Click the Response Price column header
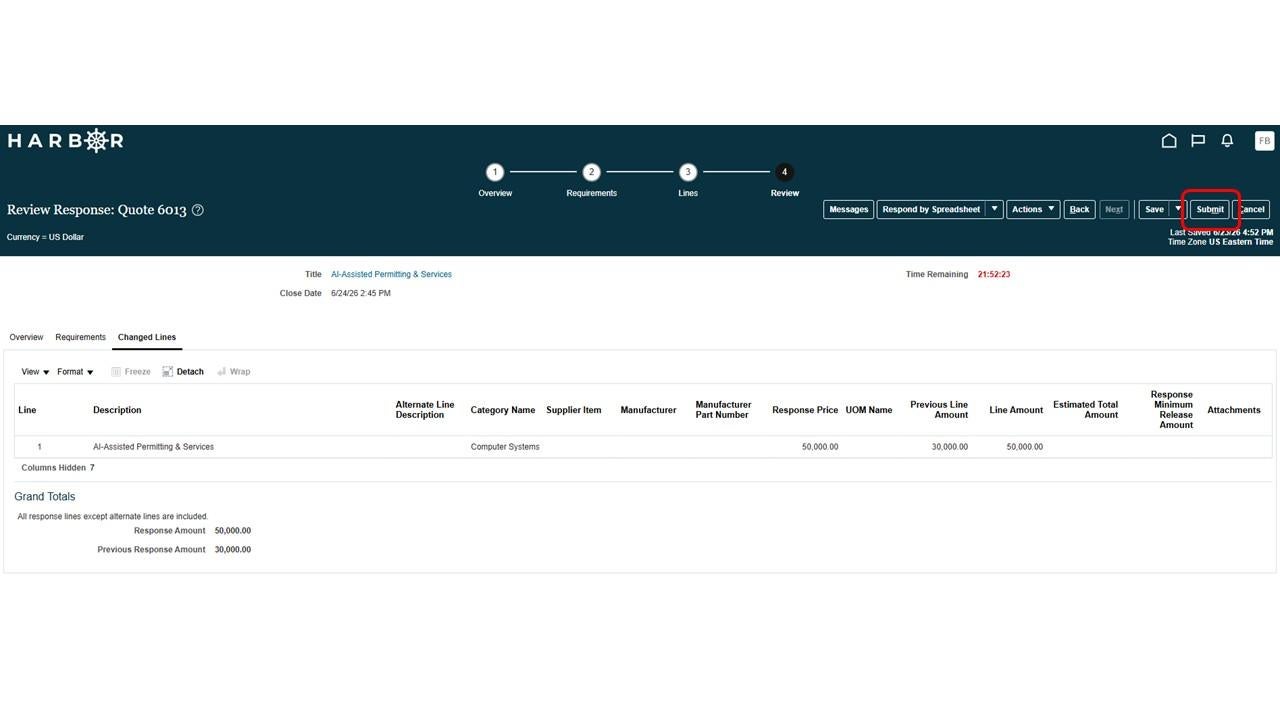The image size is (1280, 720). [x=805, y=410]
